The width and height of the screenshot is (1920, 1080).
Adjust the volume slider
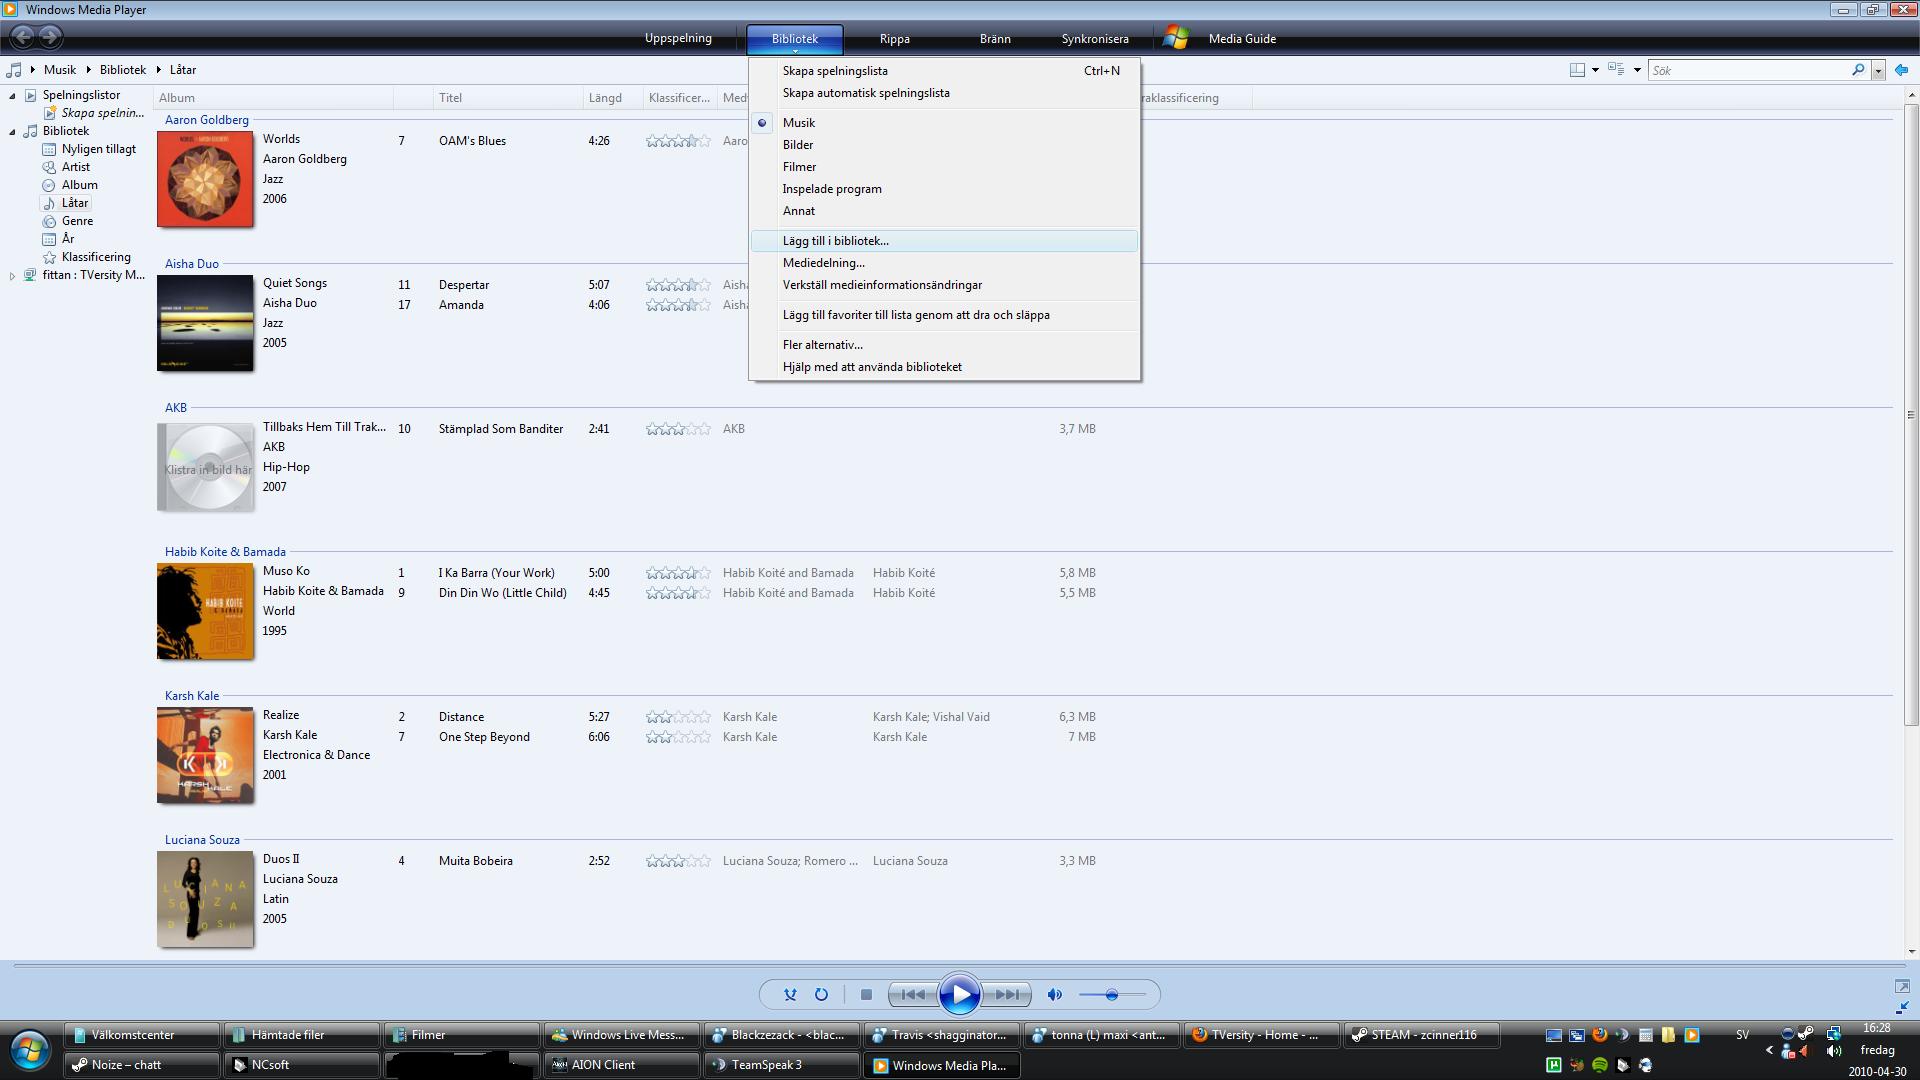[1111, 994]
